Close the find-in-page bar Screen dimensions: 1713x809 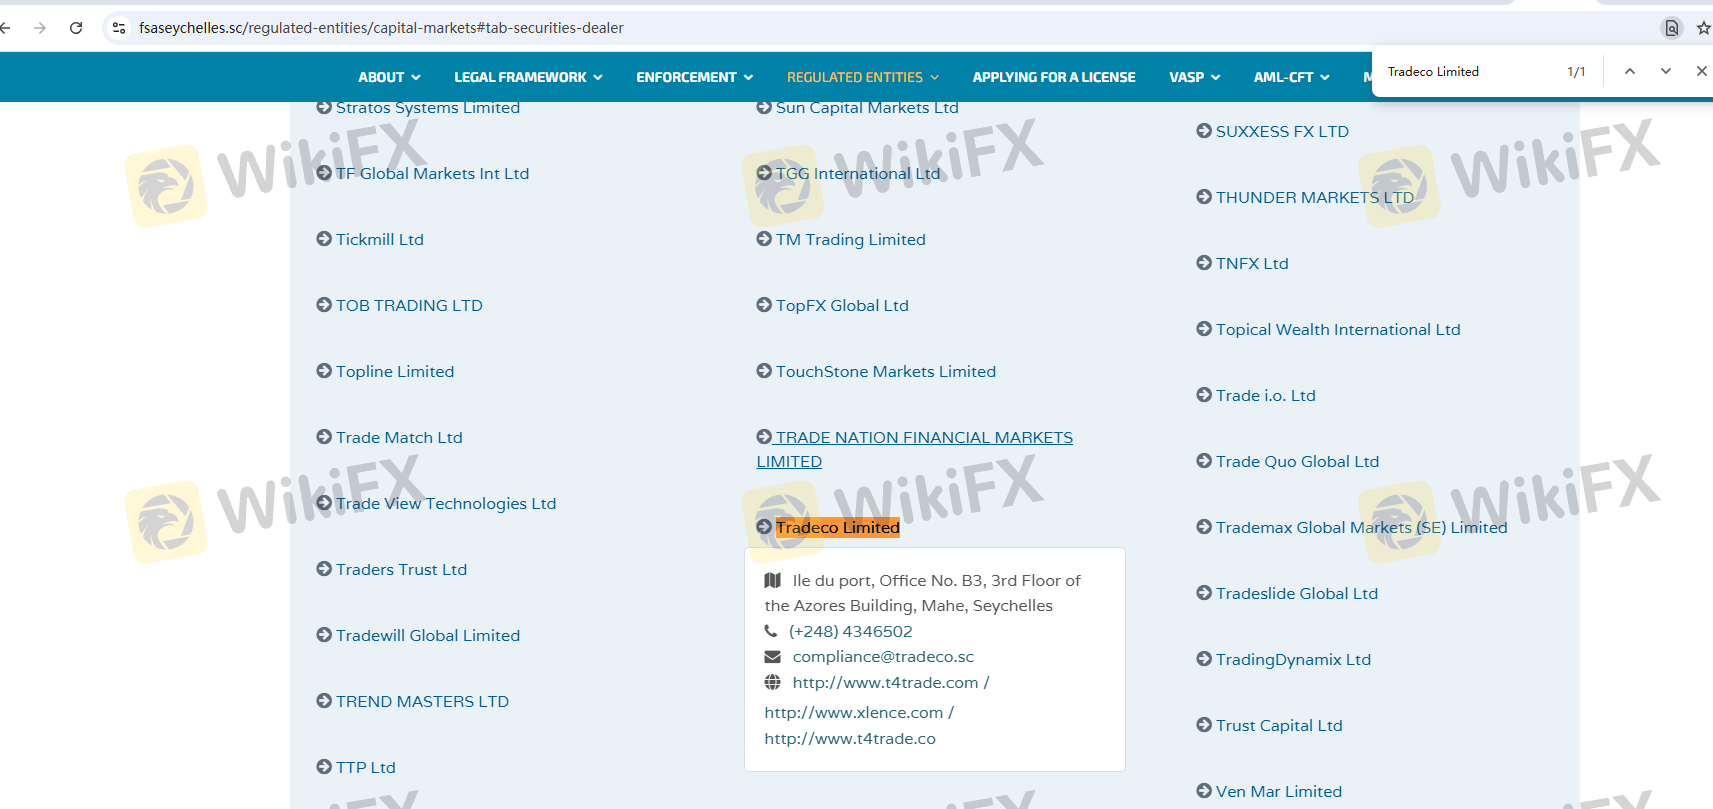click(1701, 71)
